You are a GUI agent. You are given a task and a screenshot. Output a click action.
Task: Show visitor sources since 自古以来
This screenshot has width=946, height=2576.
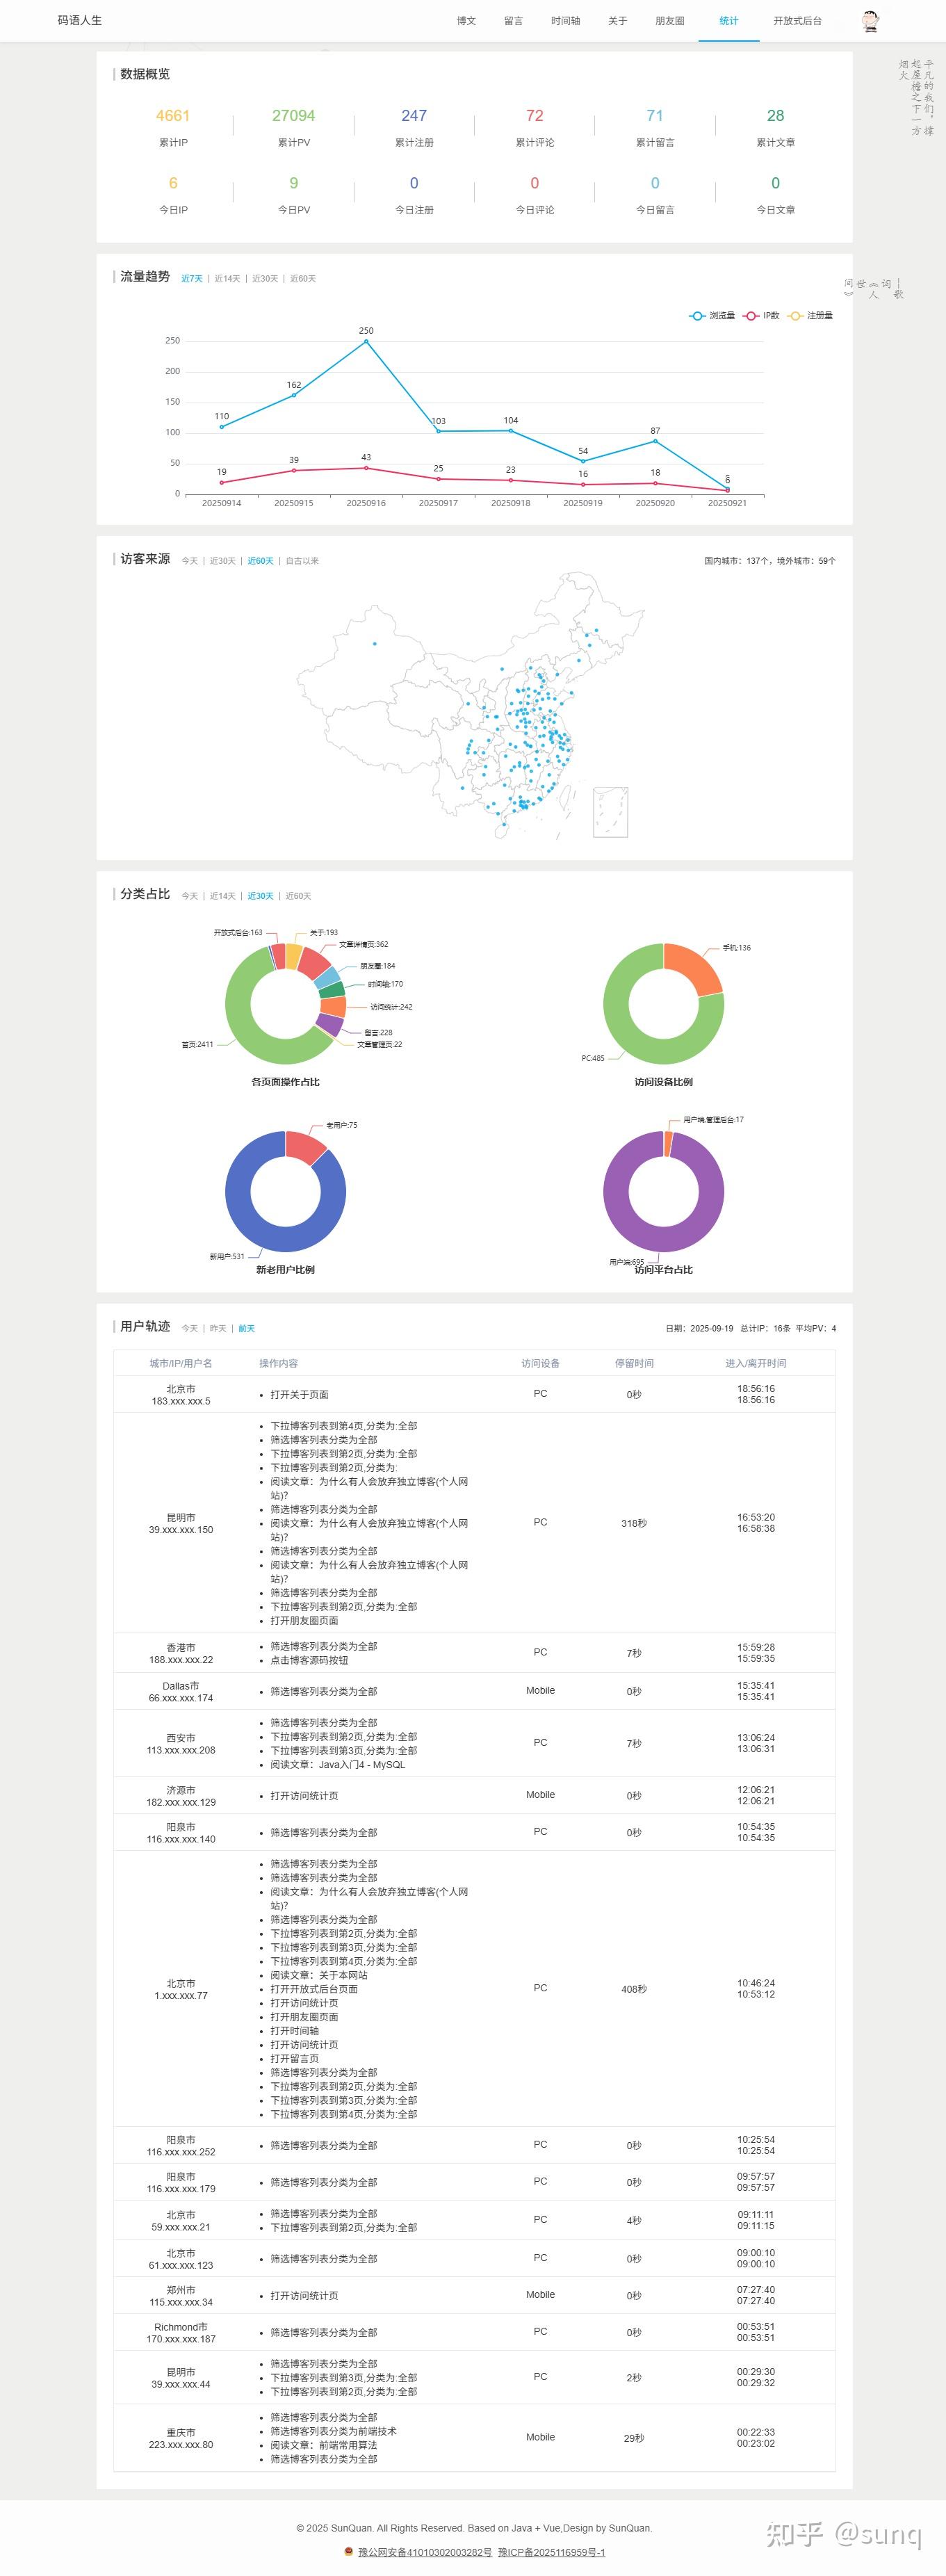pyautogui.click(x=302, y=561)
